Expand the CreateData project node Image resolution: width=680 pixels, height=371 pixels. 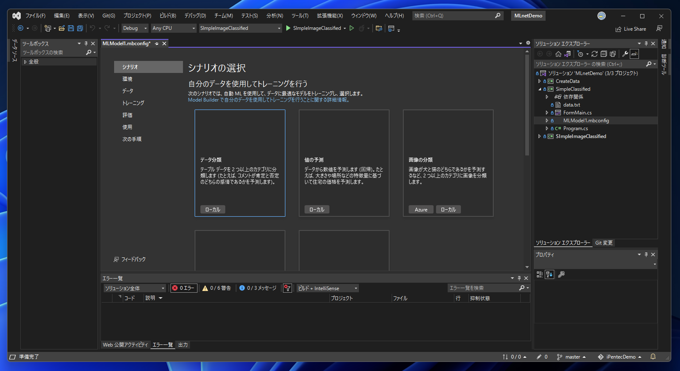click(x=539, y=81)
